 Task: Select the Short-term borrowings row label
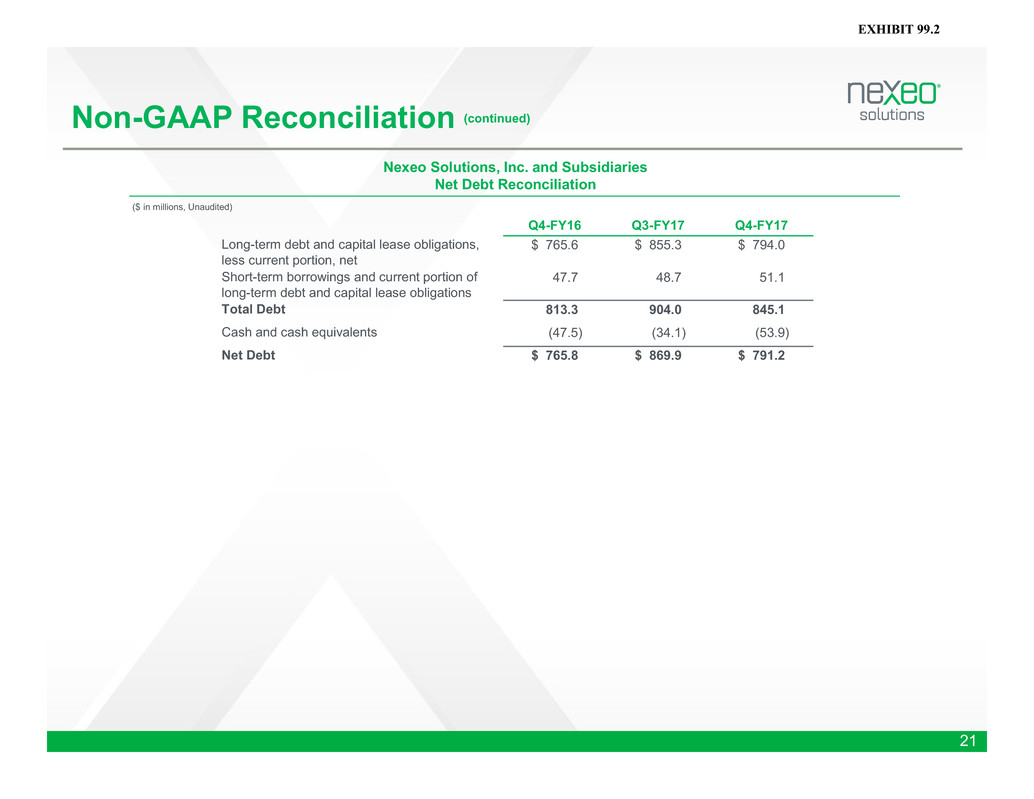(349, 277)
